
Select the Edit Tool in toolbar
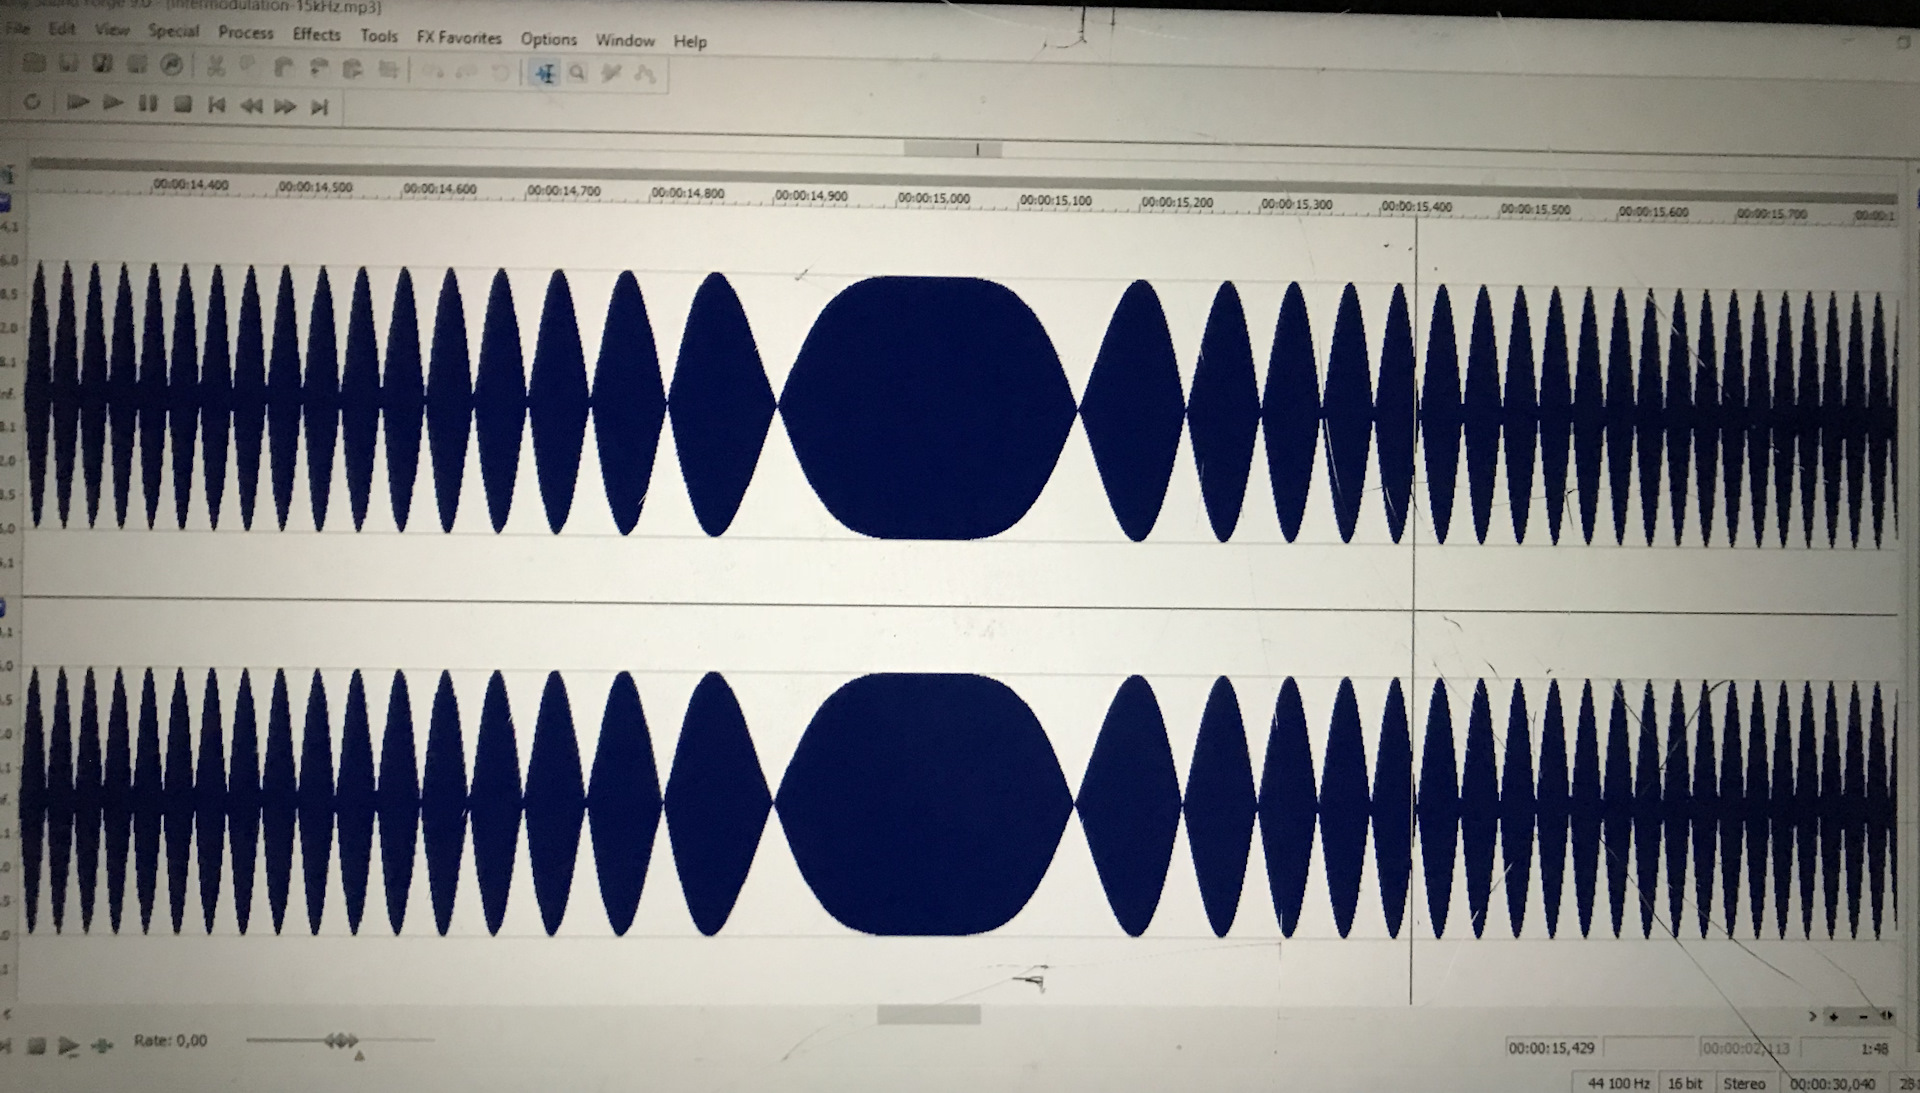(x=545, y=73)
